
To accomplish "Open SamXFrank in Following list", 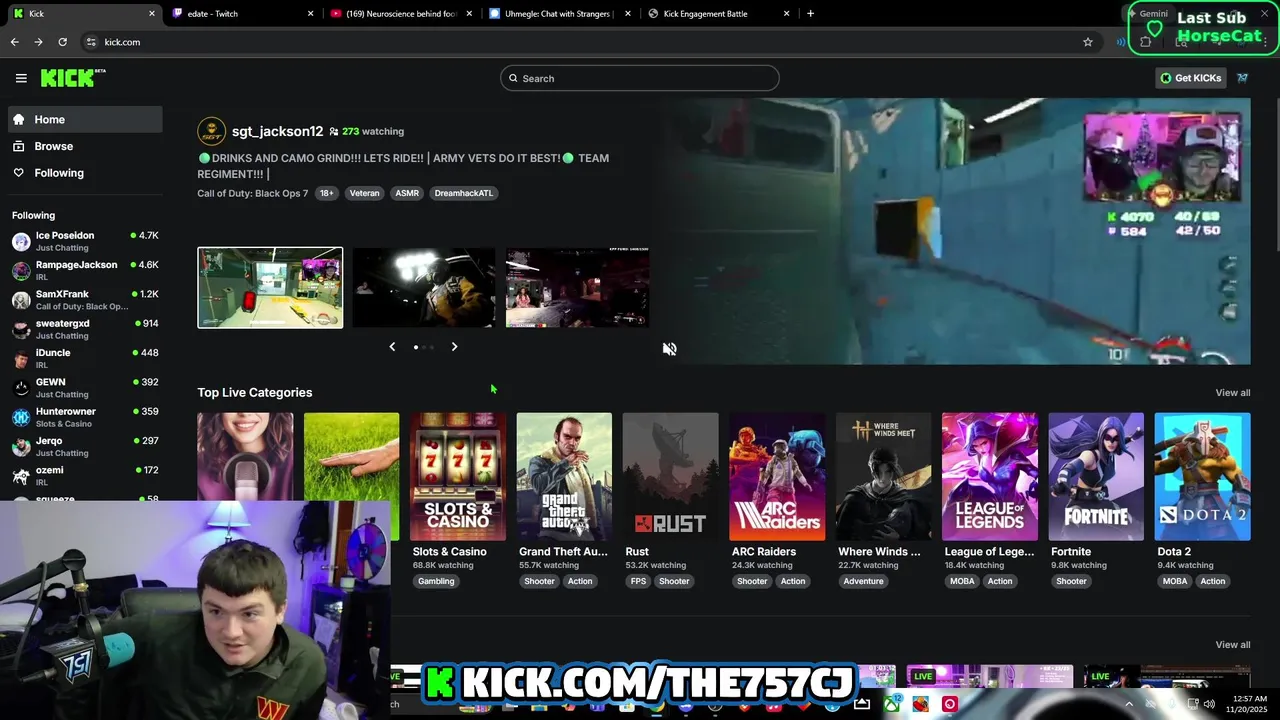I will tap(85, 300).
